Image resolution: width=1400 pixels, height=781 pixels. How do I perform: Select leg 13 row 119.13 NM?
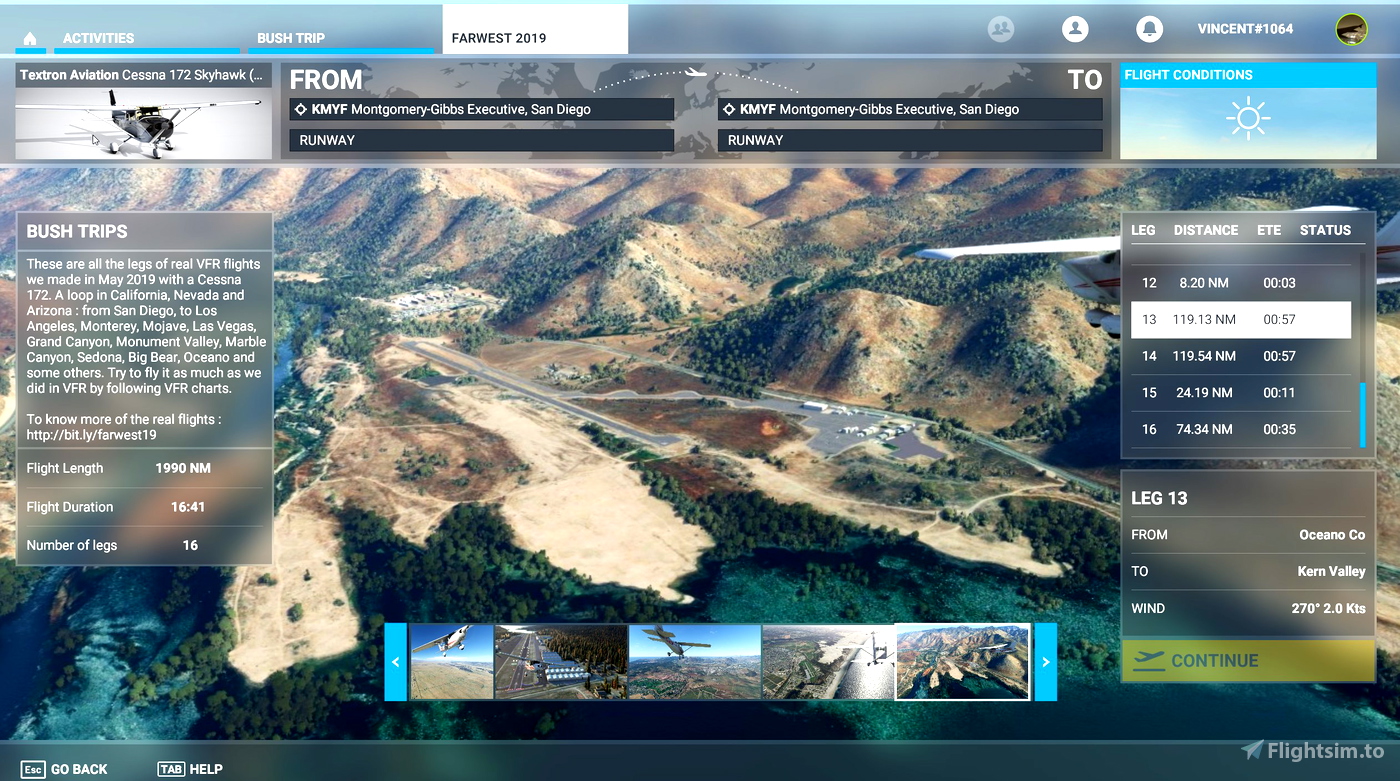tap(1241, 320)
